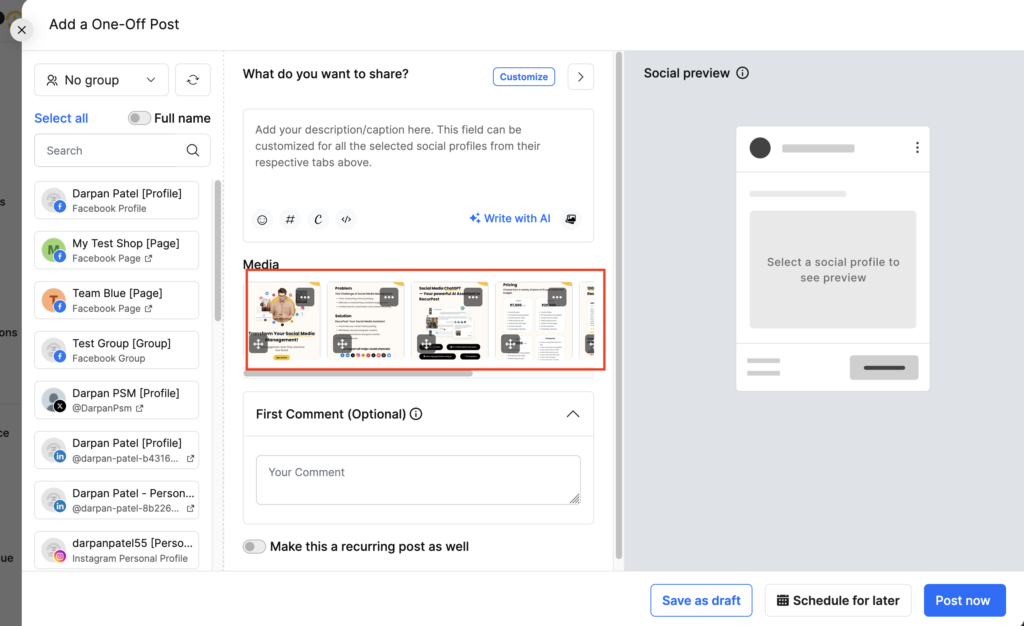Click the Customize button
The width and height of the screenshot is (1024, 626).
click(524, 76)
